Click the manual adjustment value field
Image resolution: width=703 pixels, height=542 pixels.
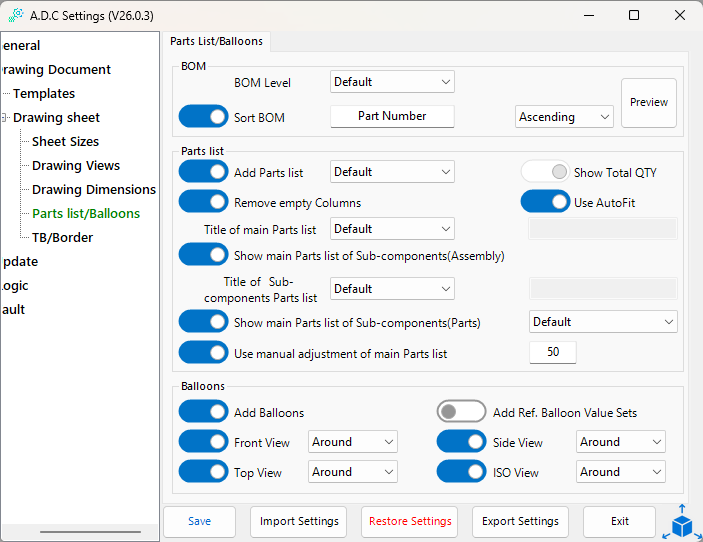552,352
